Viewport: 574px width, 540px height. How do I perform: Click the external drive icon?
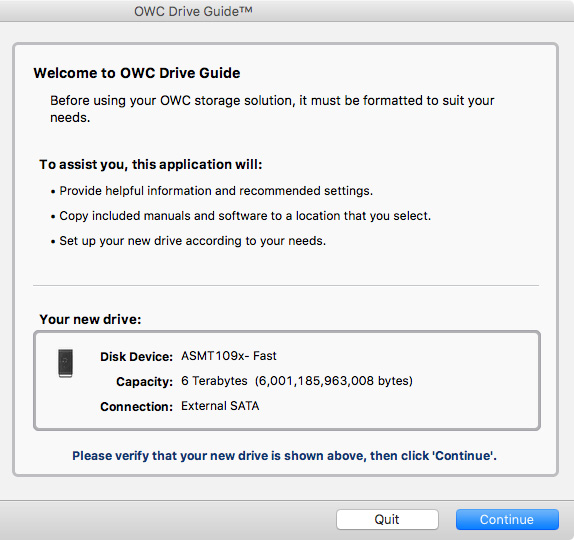click(66, 363)
